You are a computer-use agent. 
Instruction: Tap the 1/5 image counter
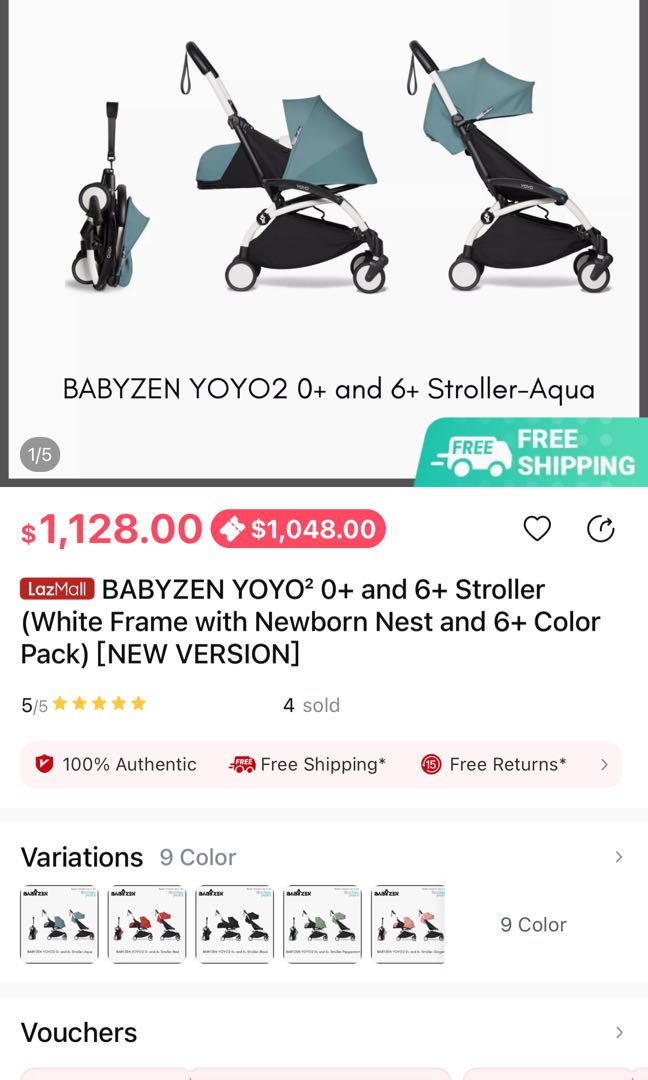click(40, 455)
